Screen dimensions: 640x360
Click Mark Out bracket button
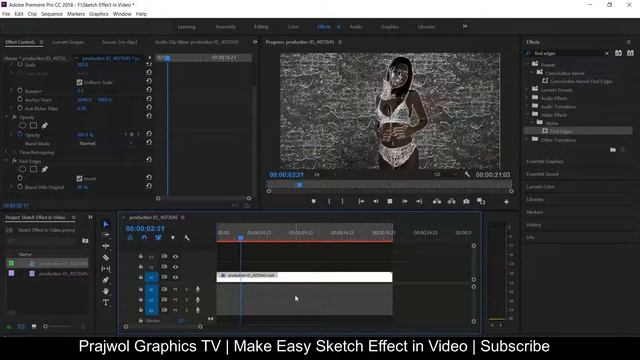(x=342, y=202)
